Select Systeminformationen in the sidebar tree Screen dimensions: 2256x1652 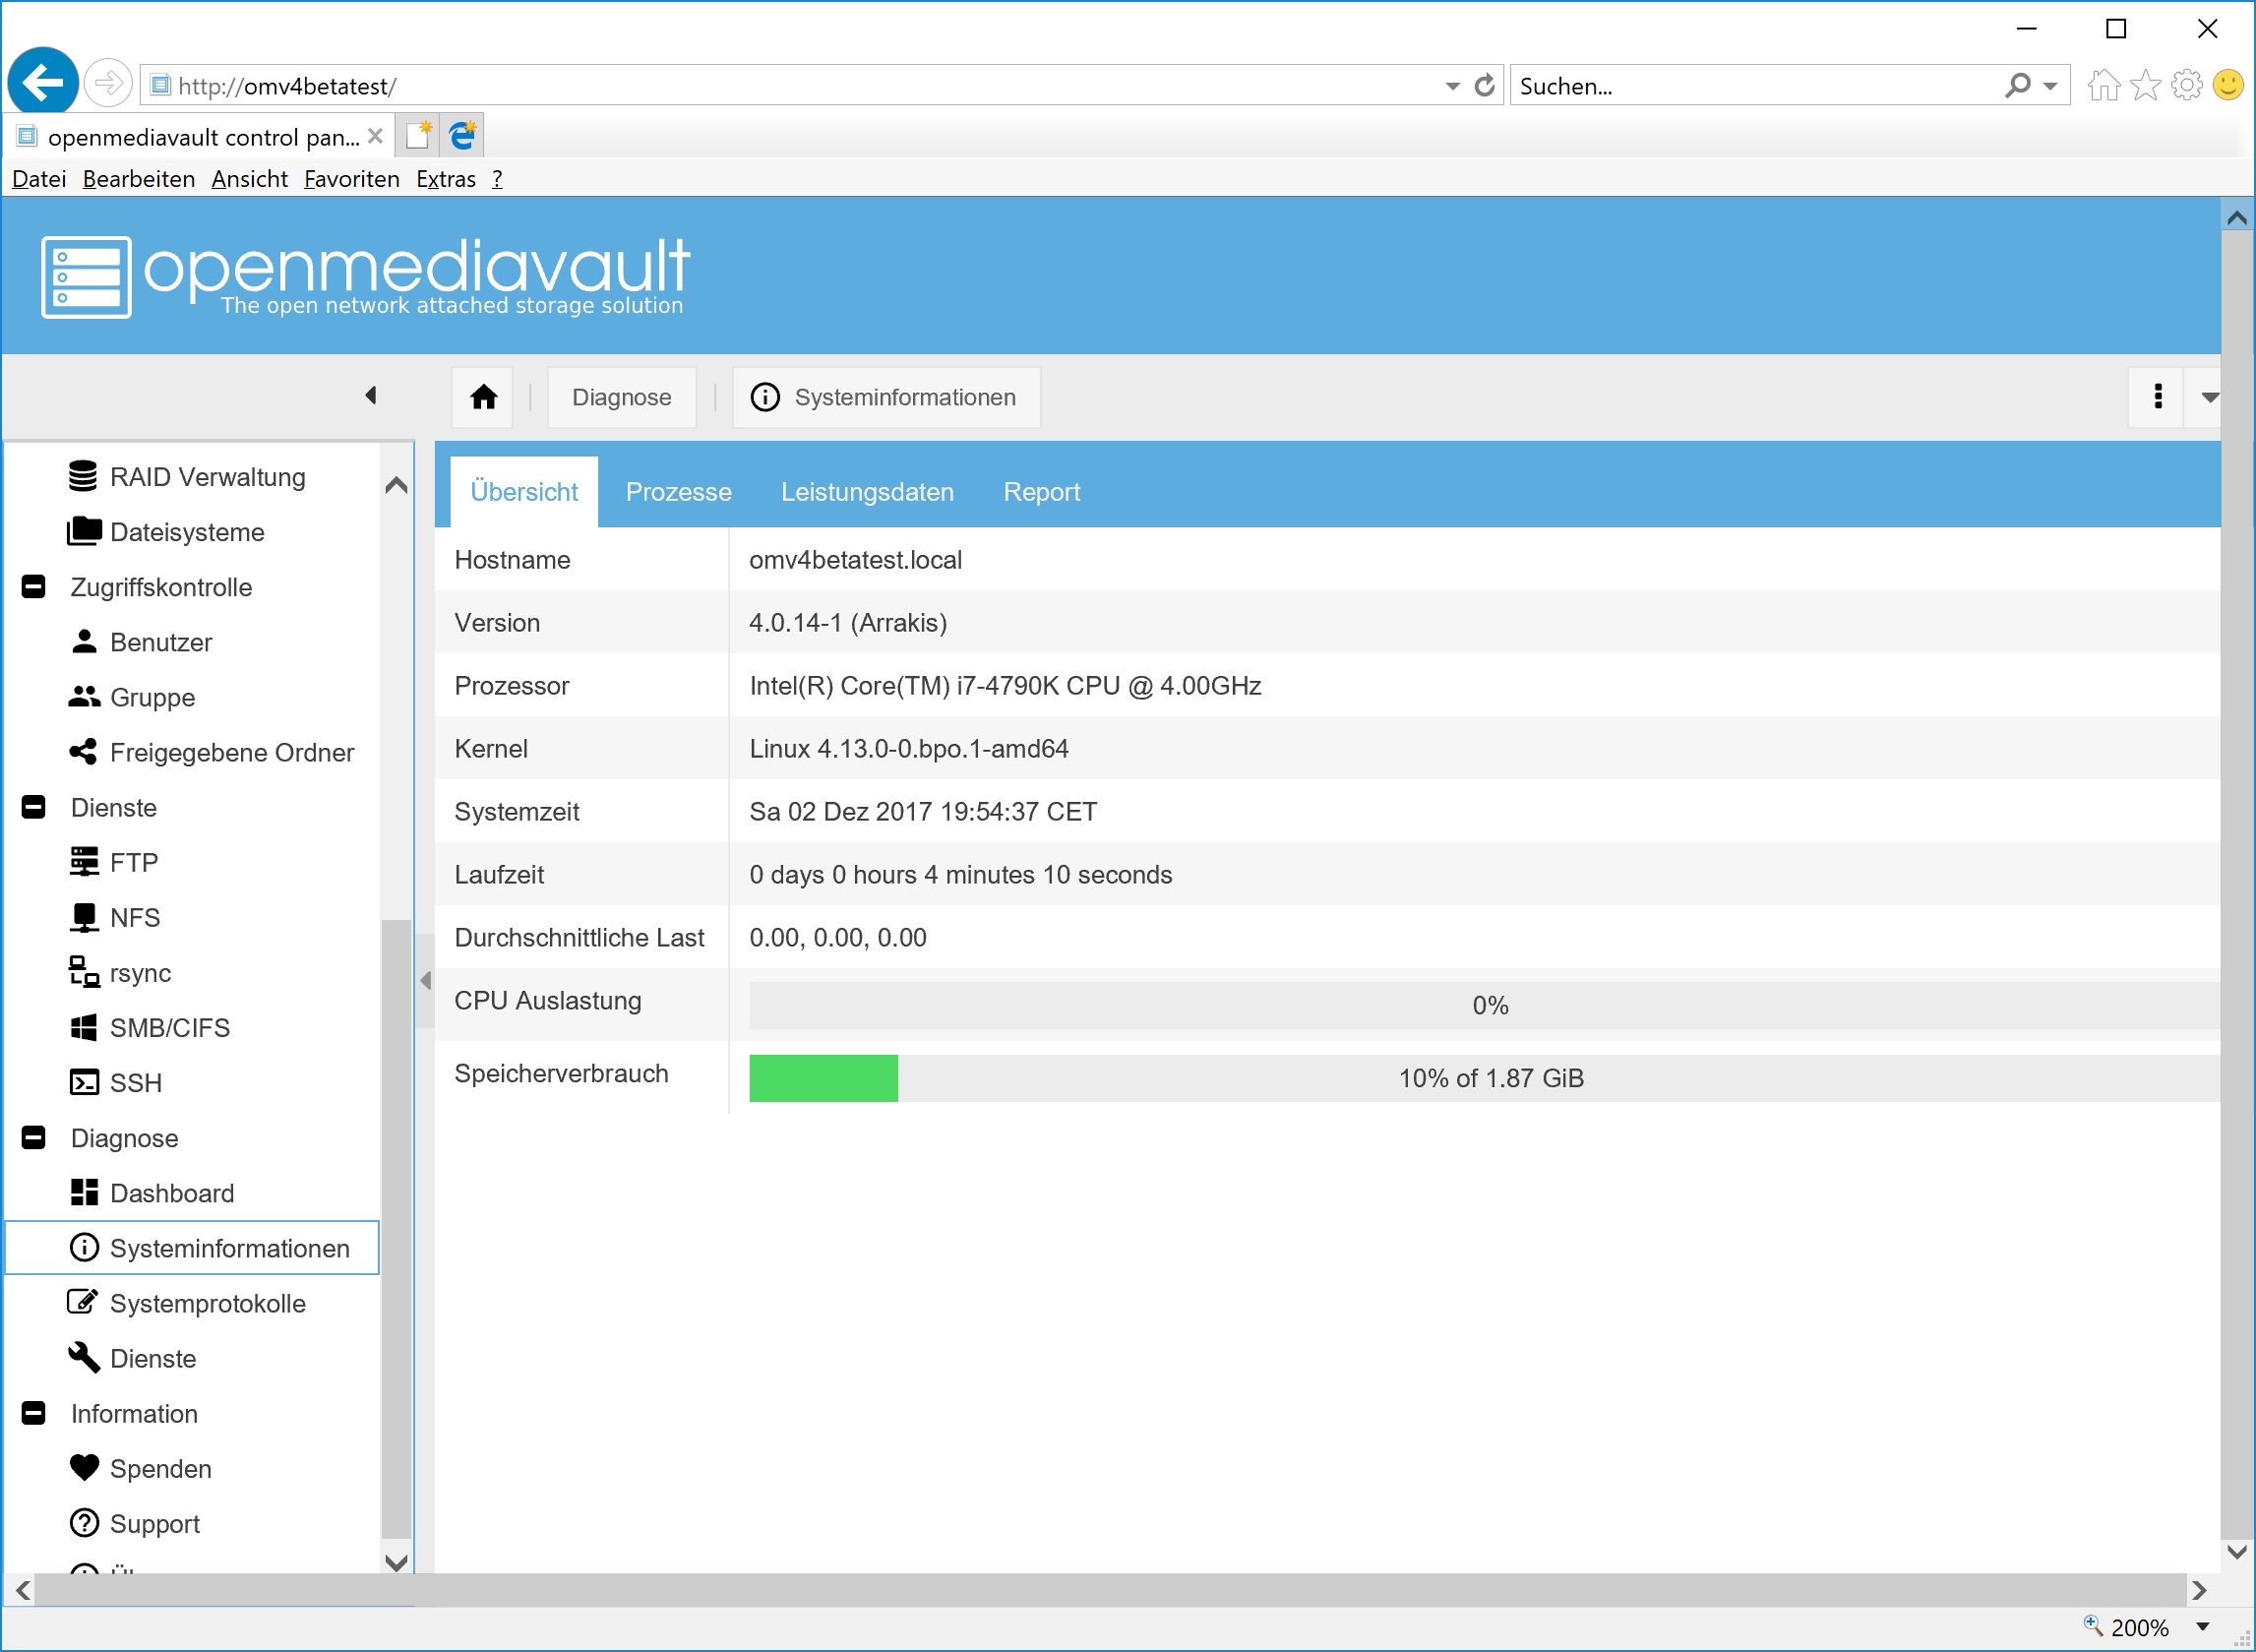(193, 1247)
